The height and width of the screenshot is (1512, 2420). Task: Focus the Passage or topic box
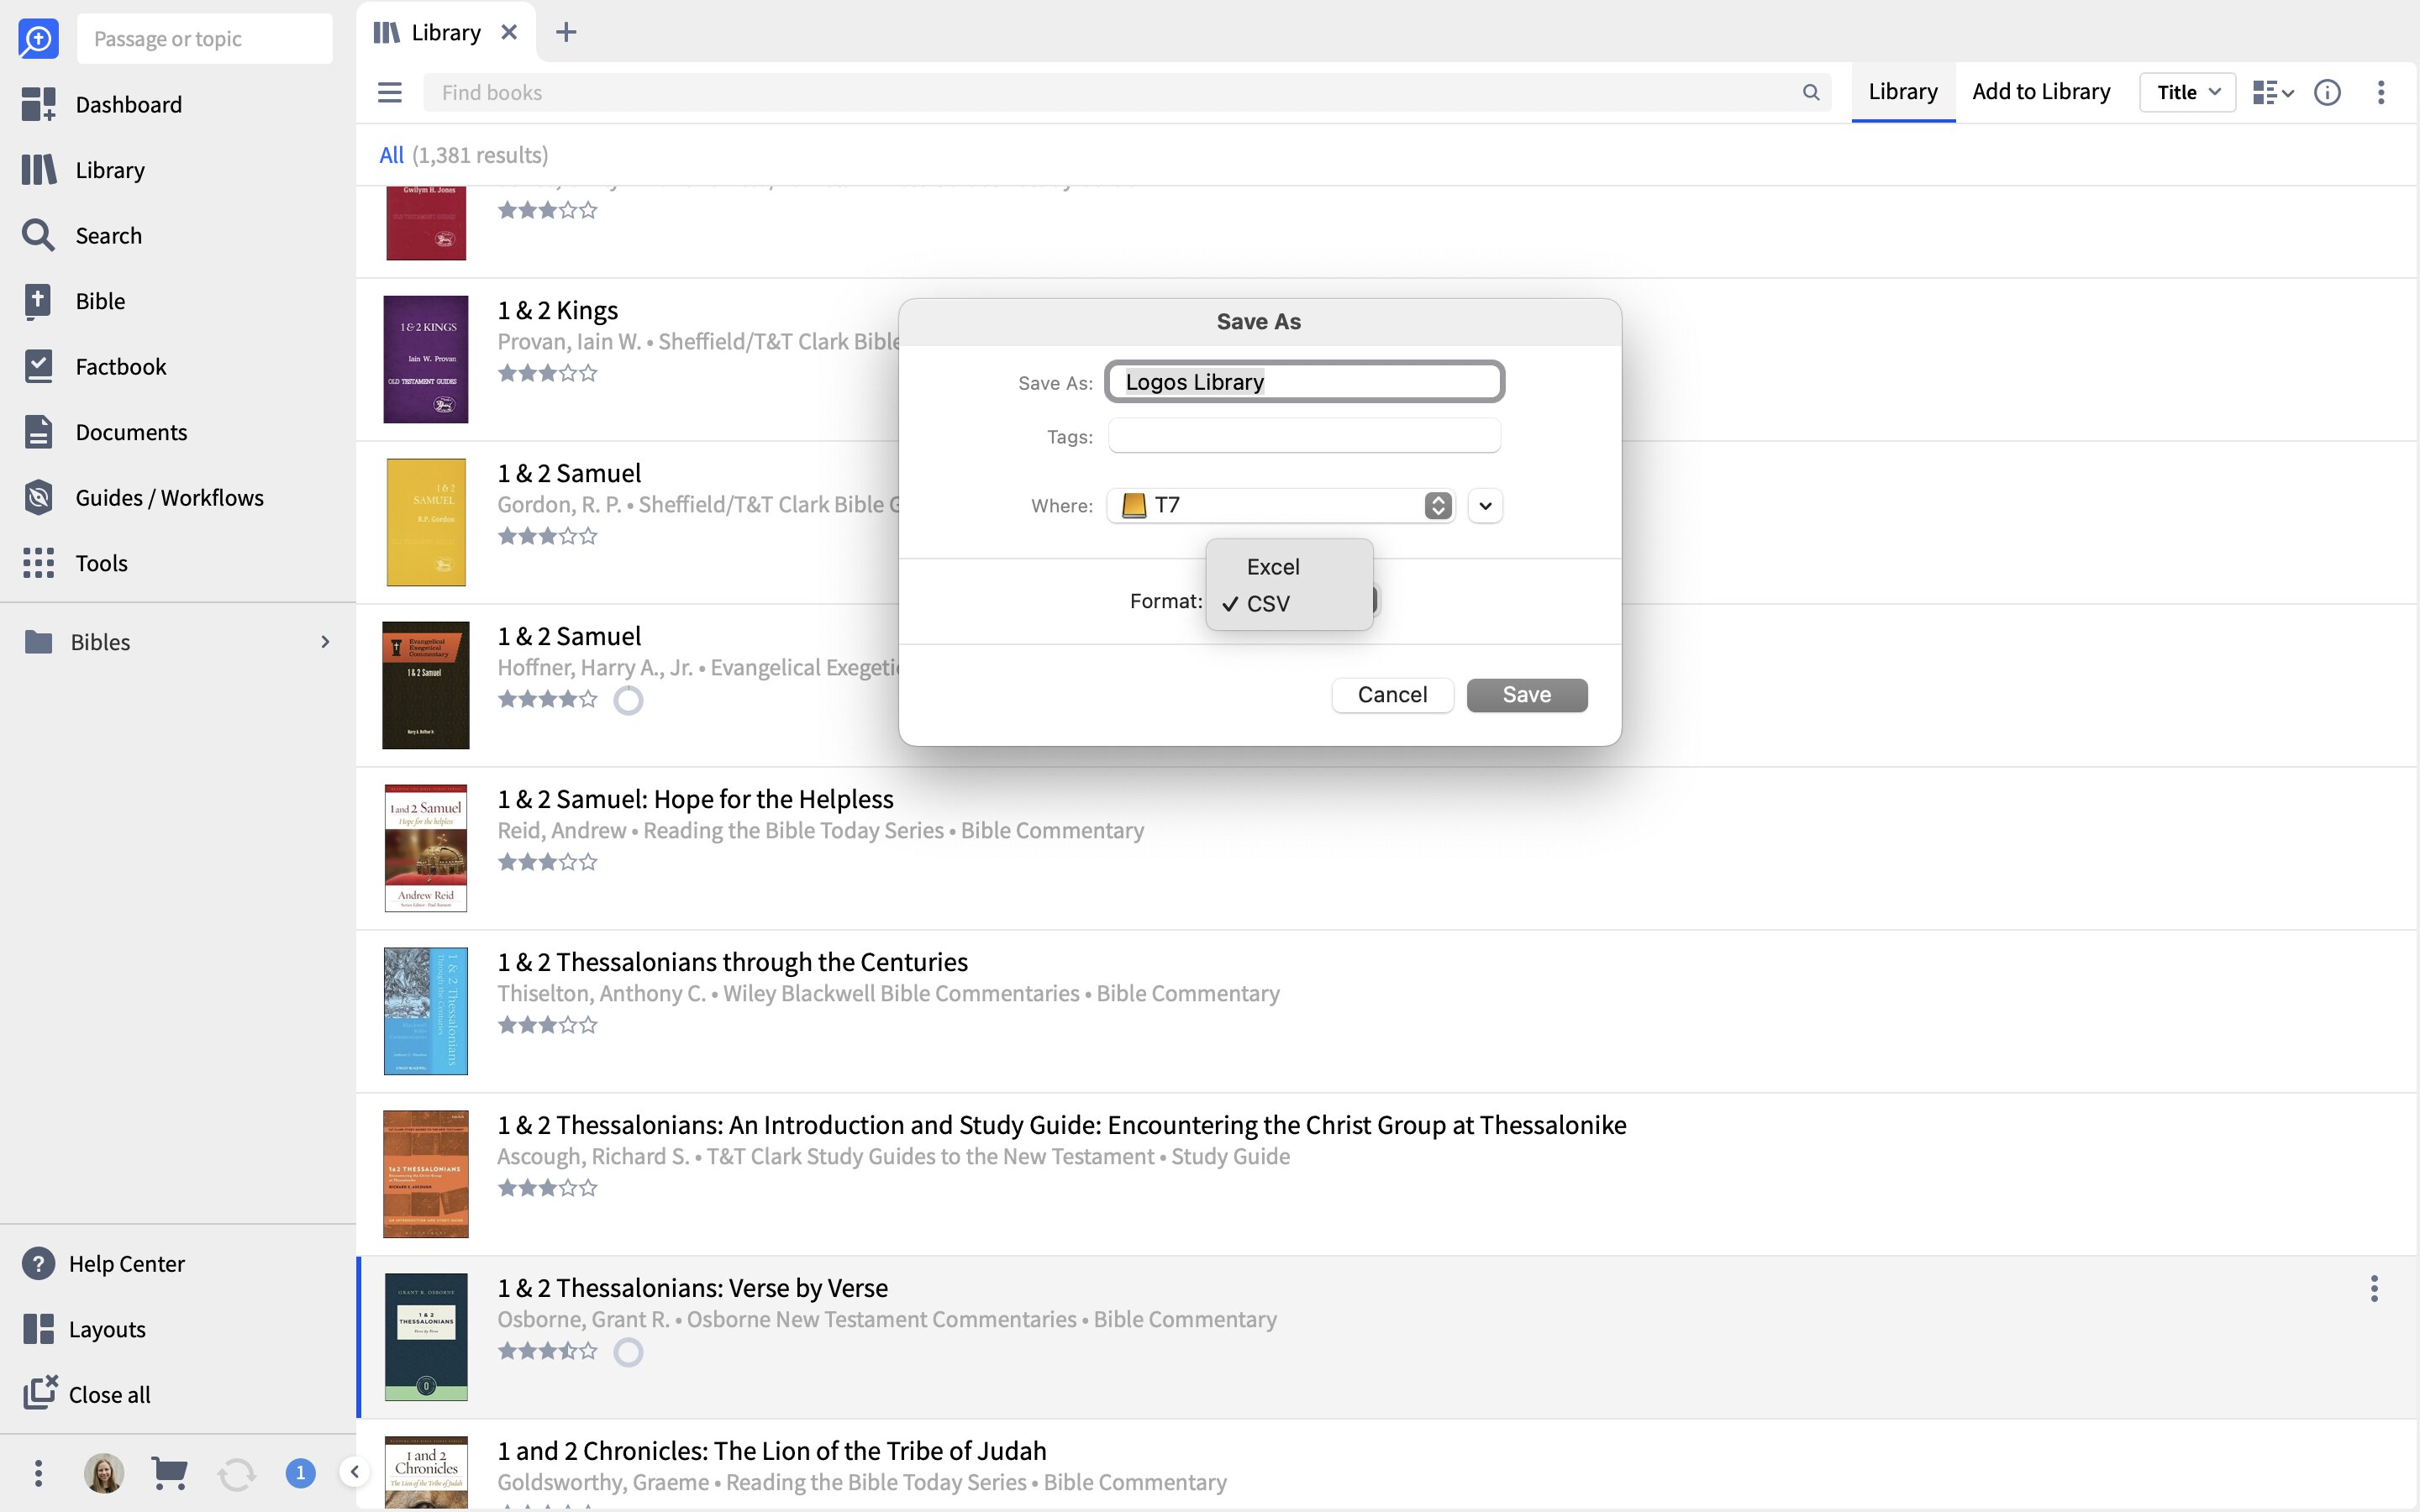pyautogui.click(x=204, y=38)
